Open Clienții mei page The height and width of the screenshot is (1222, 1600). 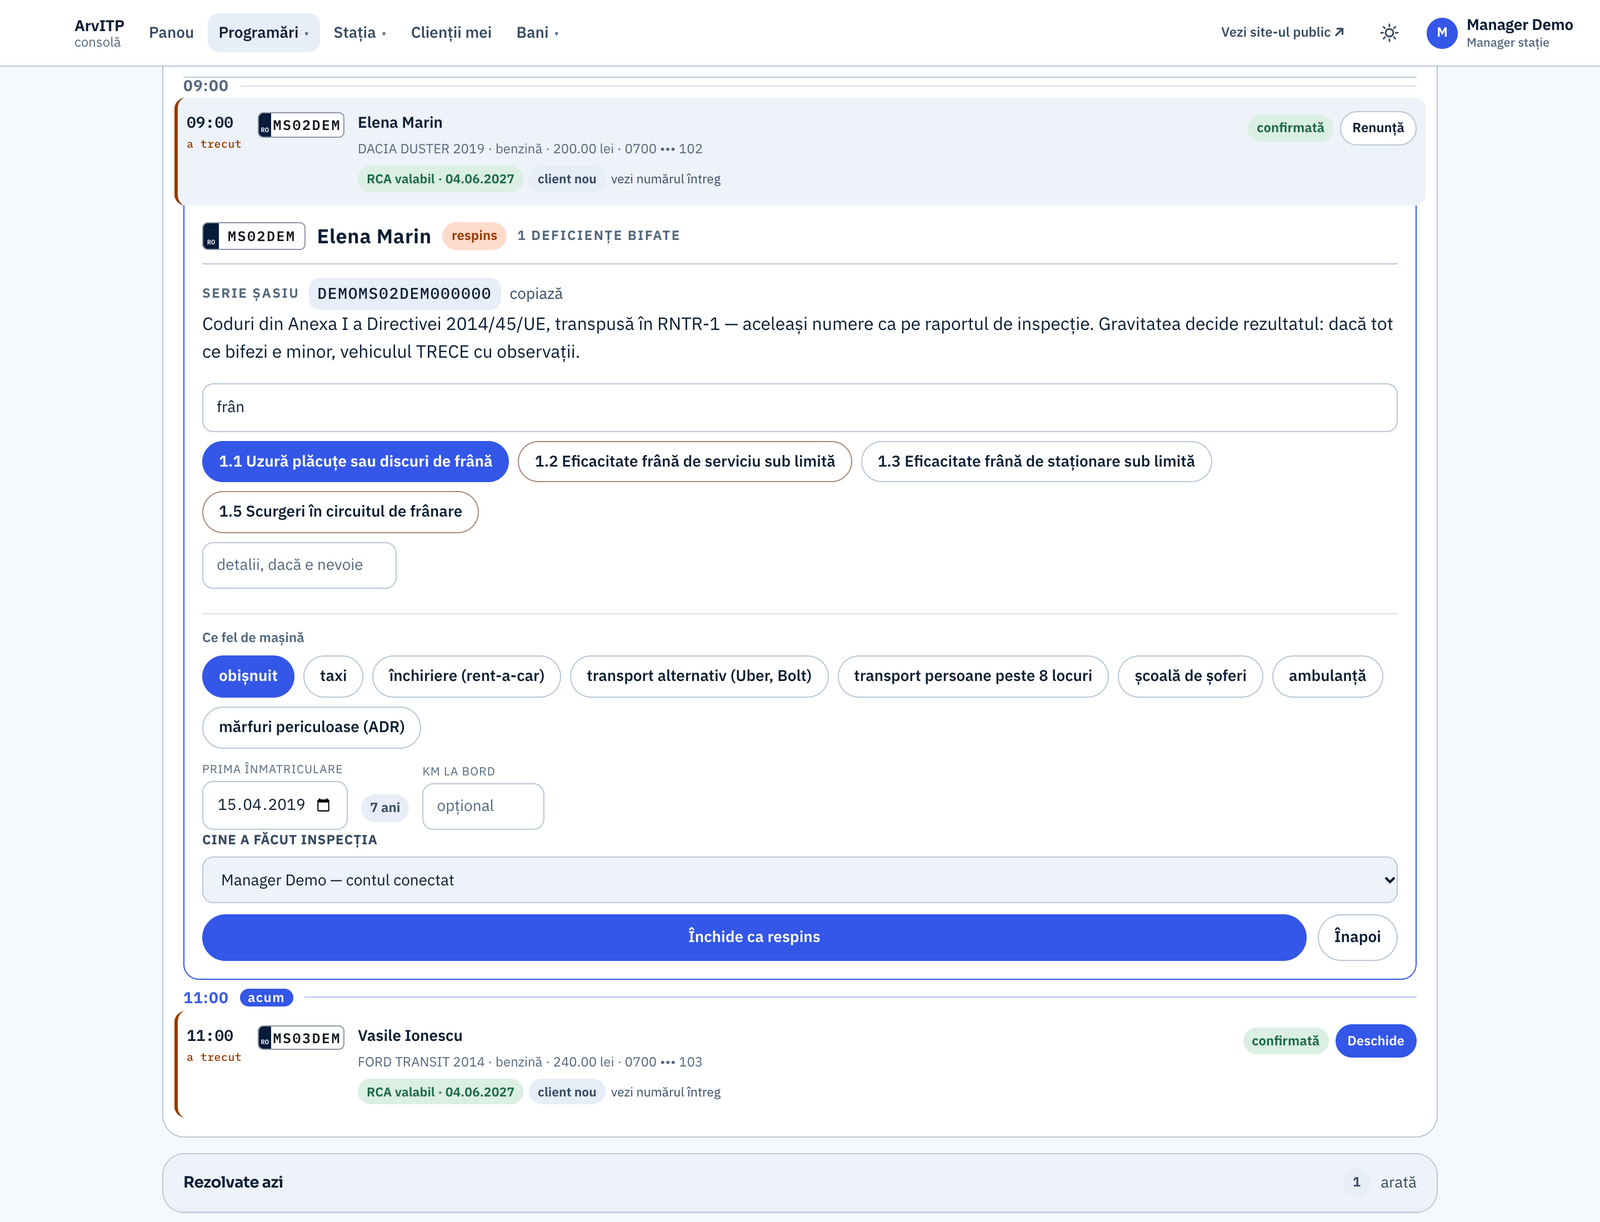[451, 33]
